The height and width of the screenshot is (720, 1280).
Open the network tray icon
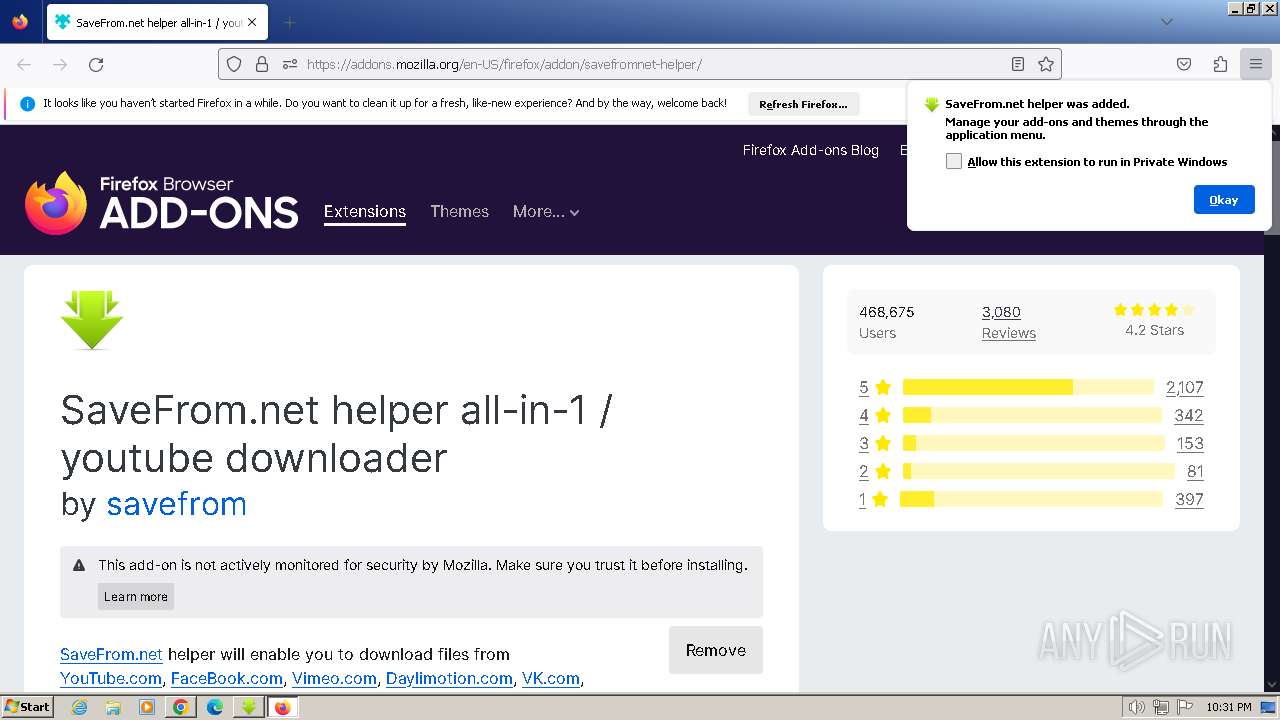click(1161, 707)
